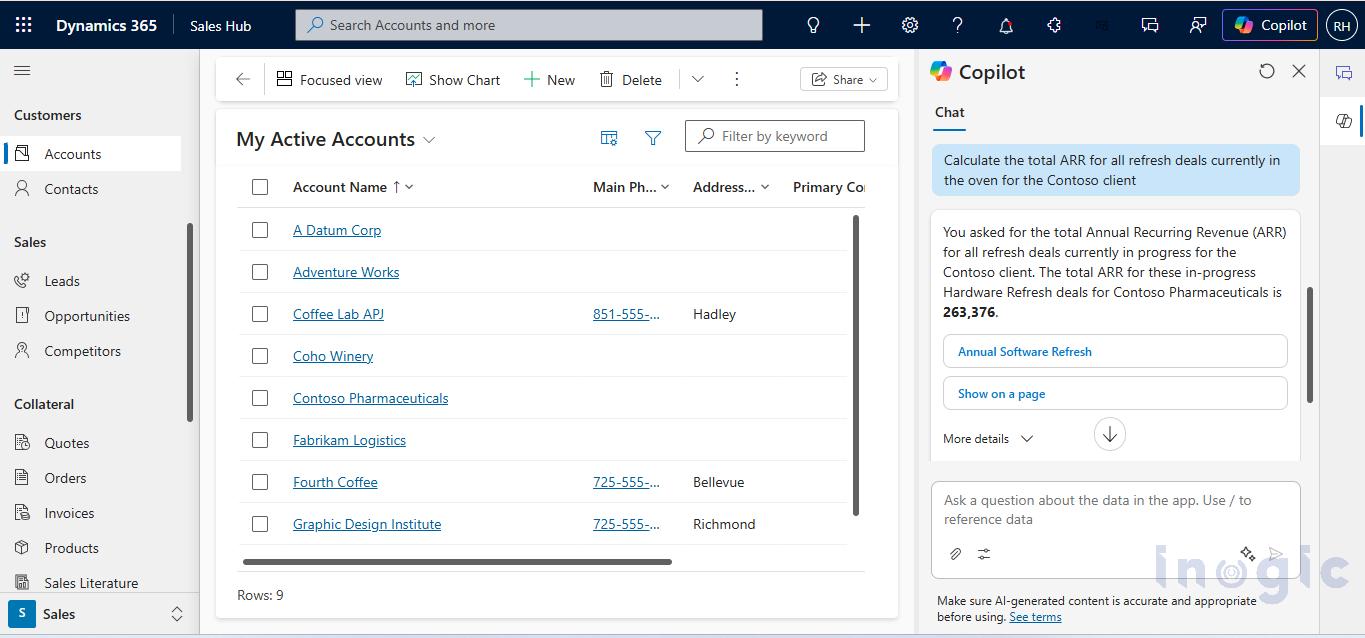The width and height of the screenshot is (1365, 638).
Task: Check the A Datum Corp row checkbox
Action: tap(260, 230)
